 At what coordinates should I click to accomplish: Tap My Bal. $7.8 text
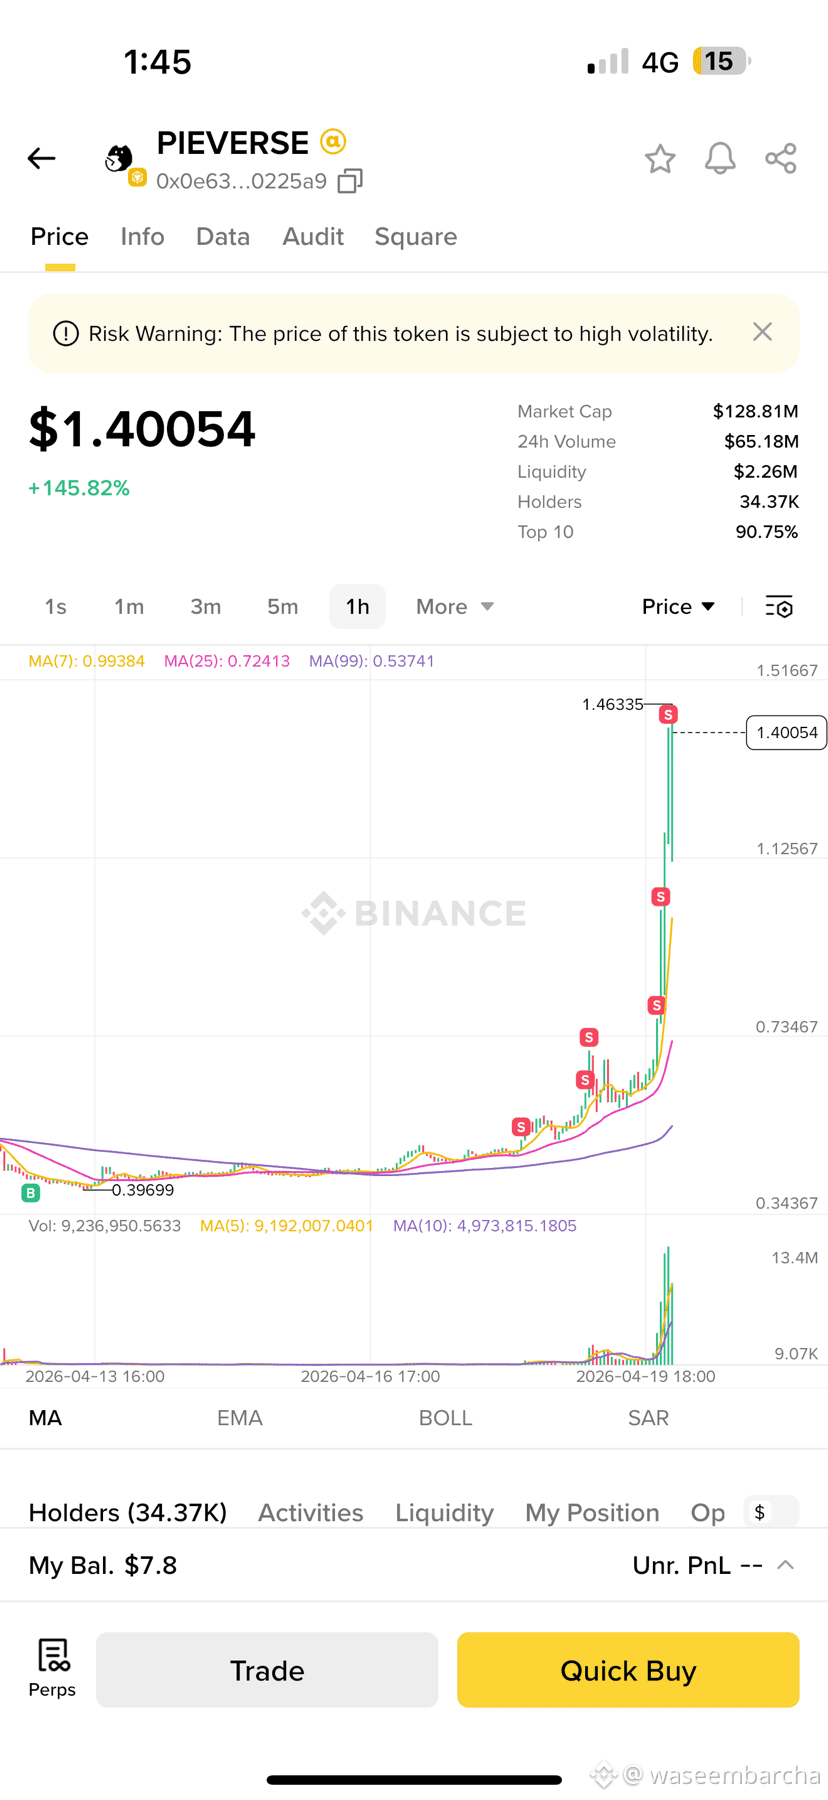103,1565
